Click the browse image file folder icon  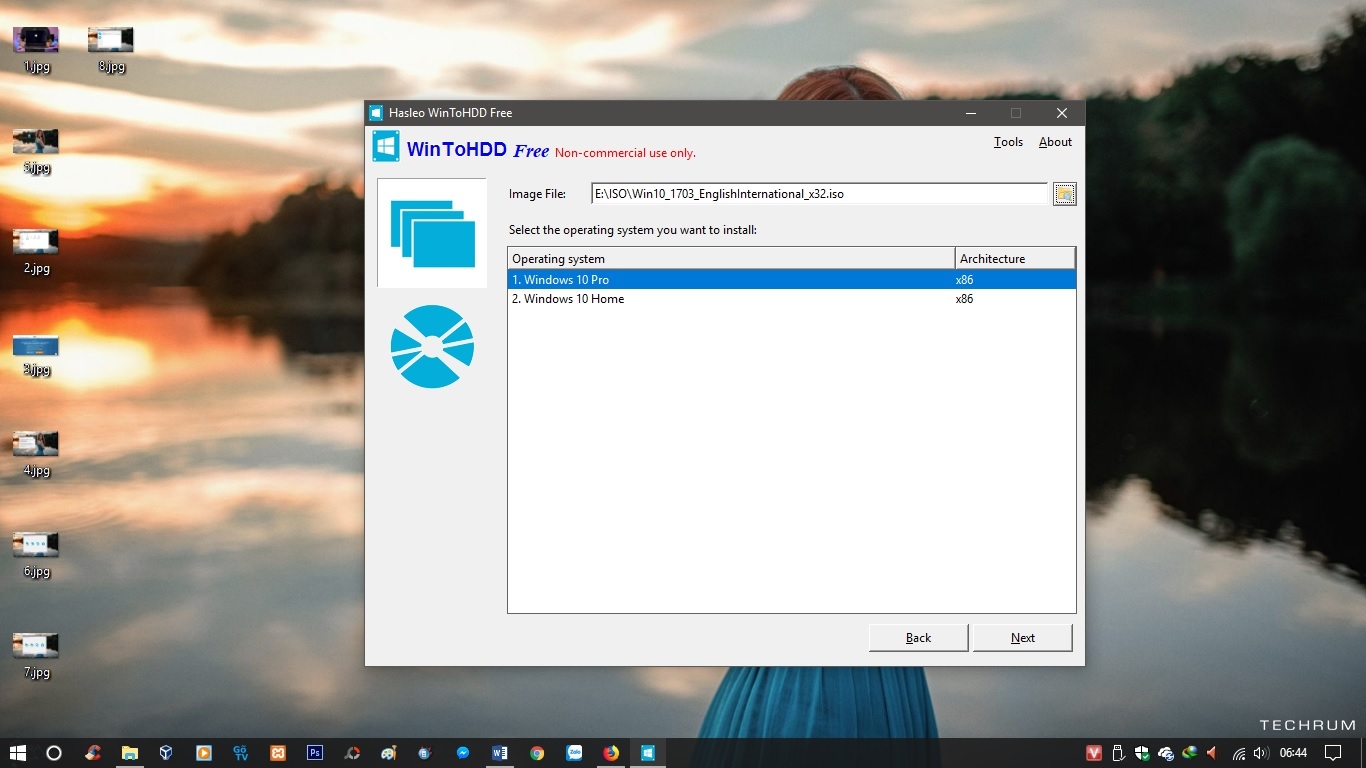coord(1065,194)
